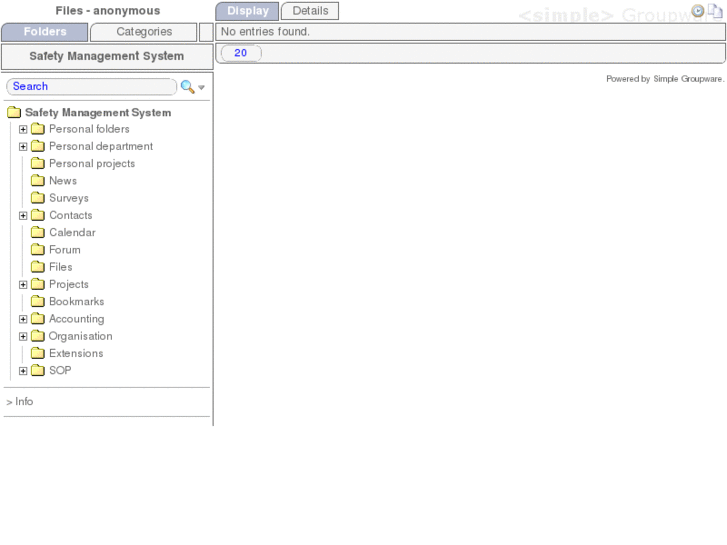Open the News folder label
This screenshot has height=545, width=727.
point(63,180)
